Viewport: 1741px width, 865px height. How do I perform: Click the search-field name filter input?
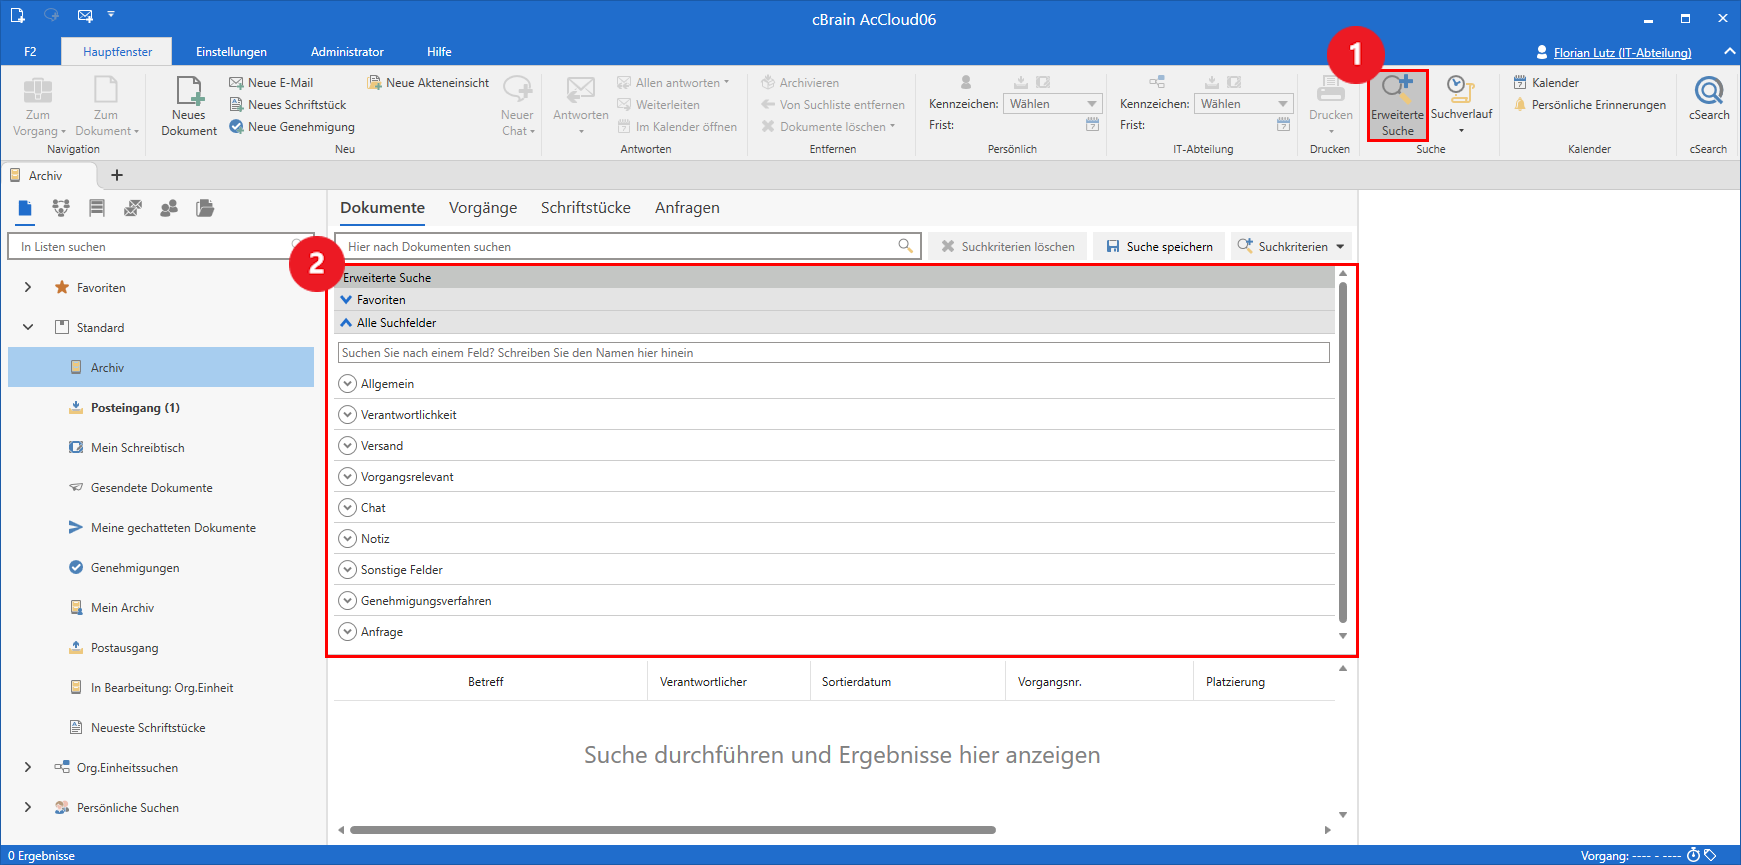pos(833,353)
